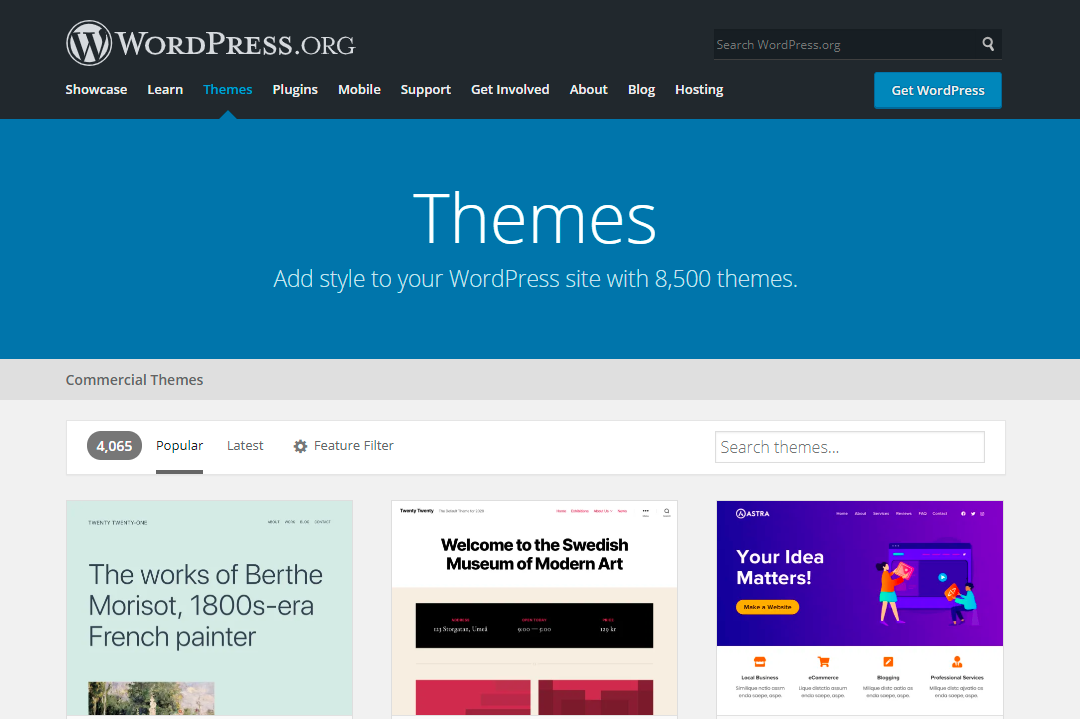Click the search magnifier icon in header
Image resolution: width=1080 pixels, height=719 pixels.
click(x=988, y=44)
